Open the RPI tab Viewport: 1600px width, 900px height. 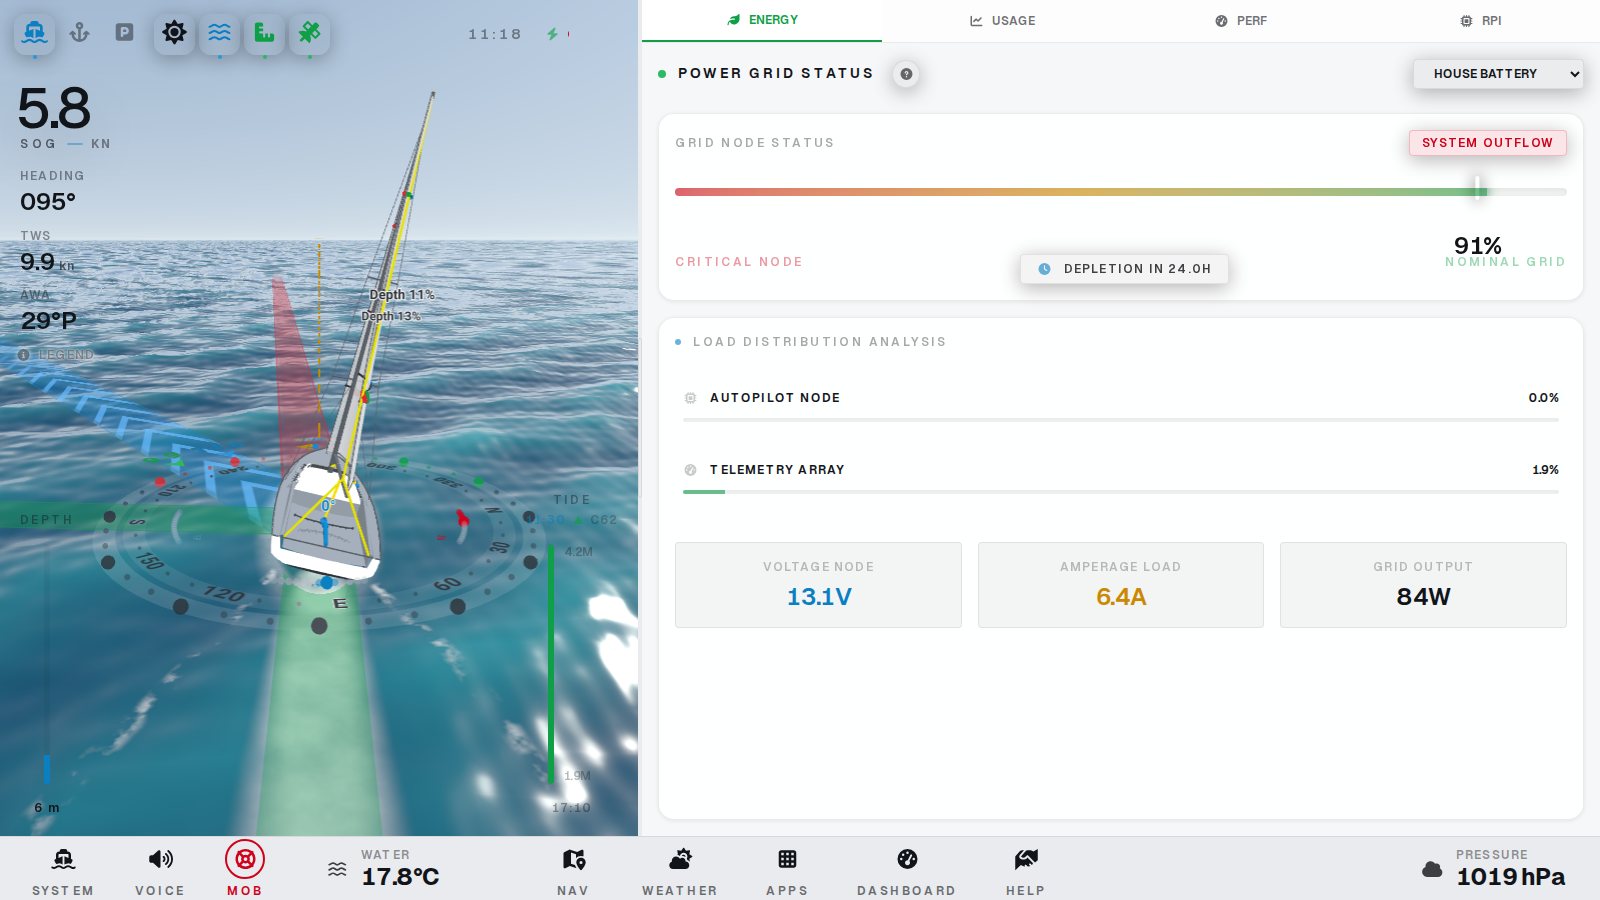[1481, 21]
